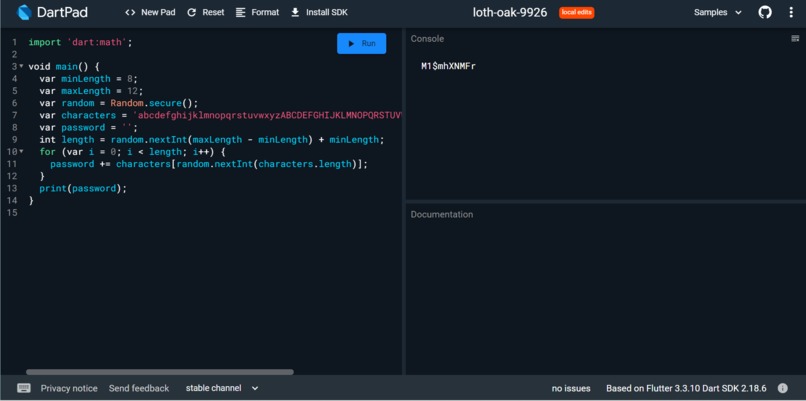Click Random.secure() on line 6
The height and width of the screenshot is (401, 806).
[x=154, y=103]
